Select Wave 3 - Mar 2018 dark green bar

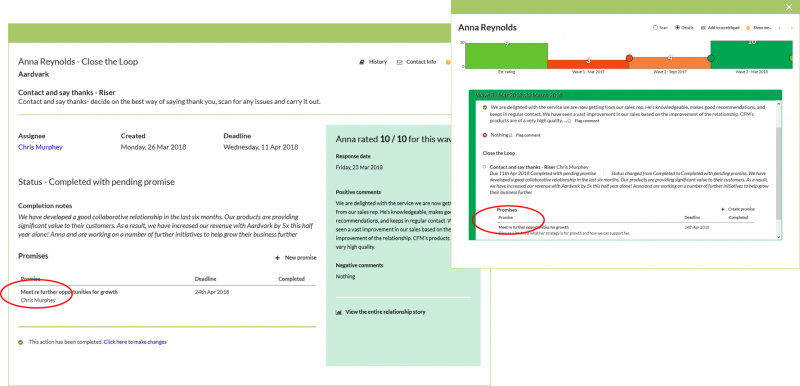coord(751,55)
